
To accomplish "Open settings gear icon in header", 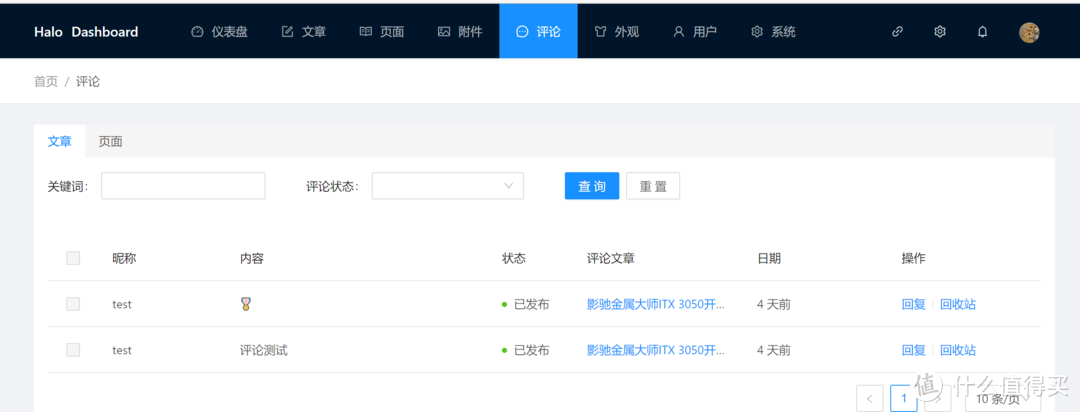I will pos(939,32).
